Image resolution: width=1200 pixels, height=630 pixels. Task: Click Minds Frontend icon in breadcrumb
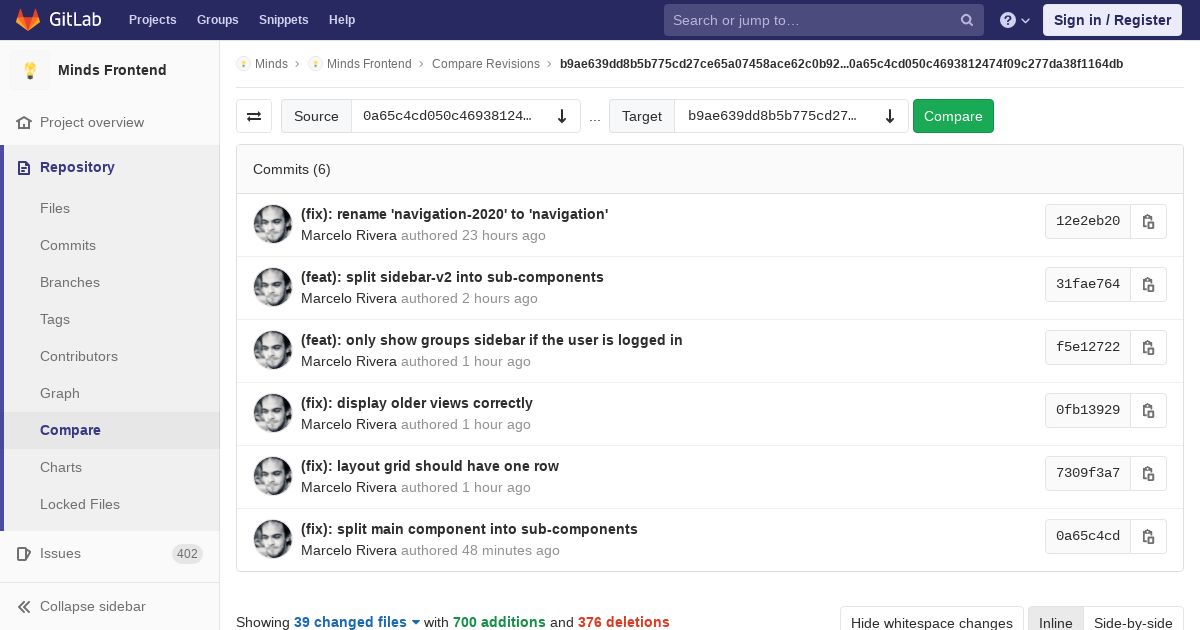tap(315, 64)
